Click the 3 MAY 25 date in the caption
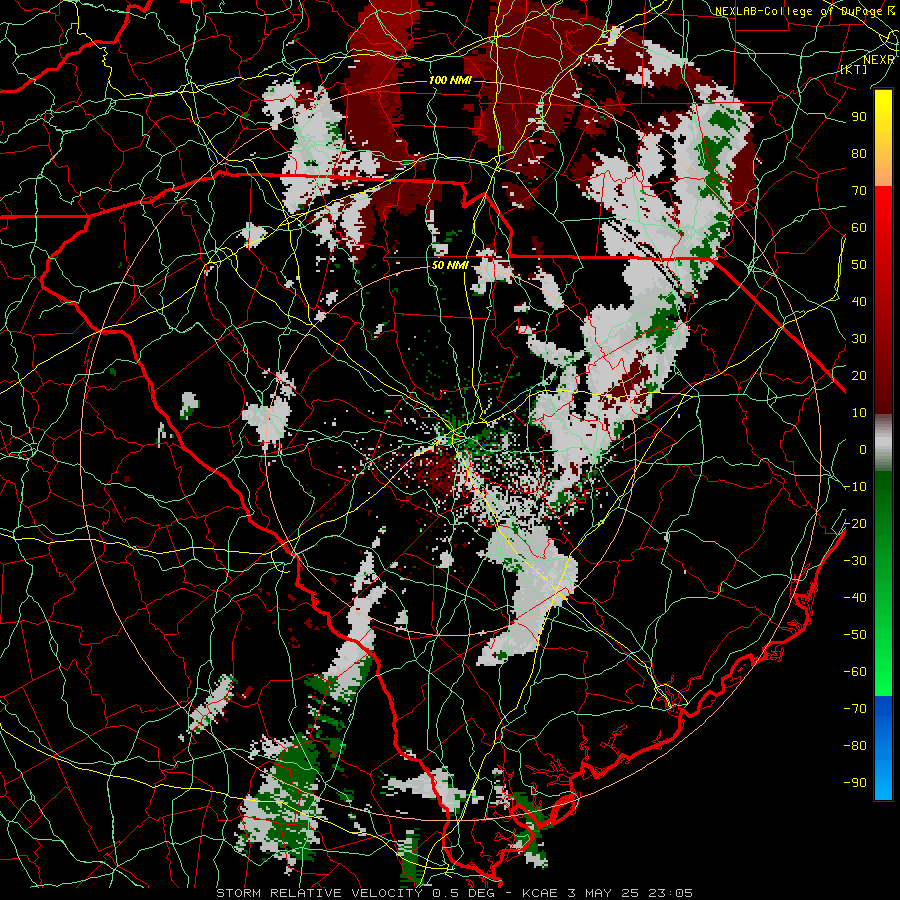Image resolution: width=900 pixels, height=900 pixels. coord(603,893)
